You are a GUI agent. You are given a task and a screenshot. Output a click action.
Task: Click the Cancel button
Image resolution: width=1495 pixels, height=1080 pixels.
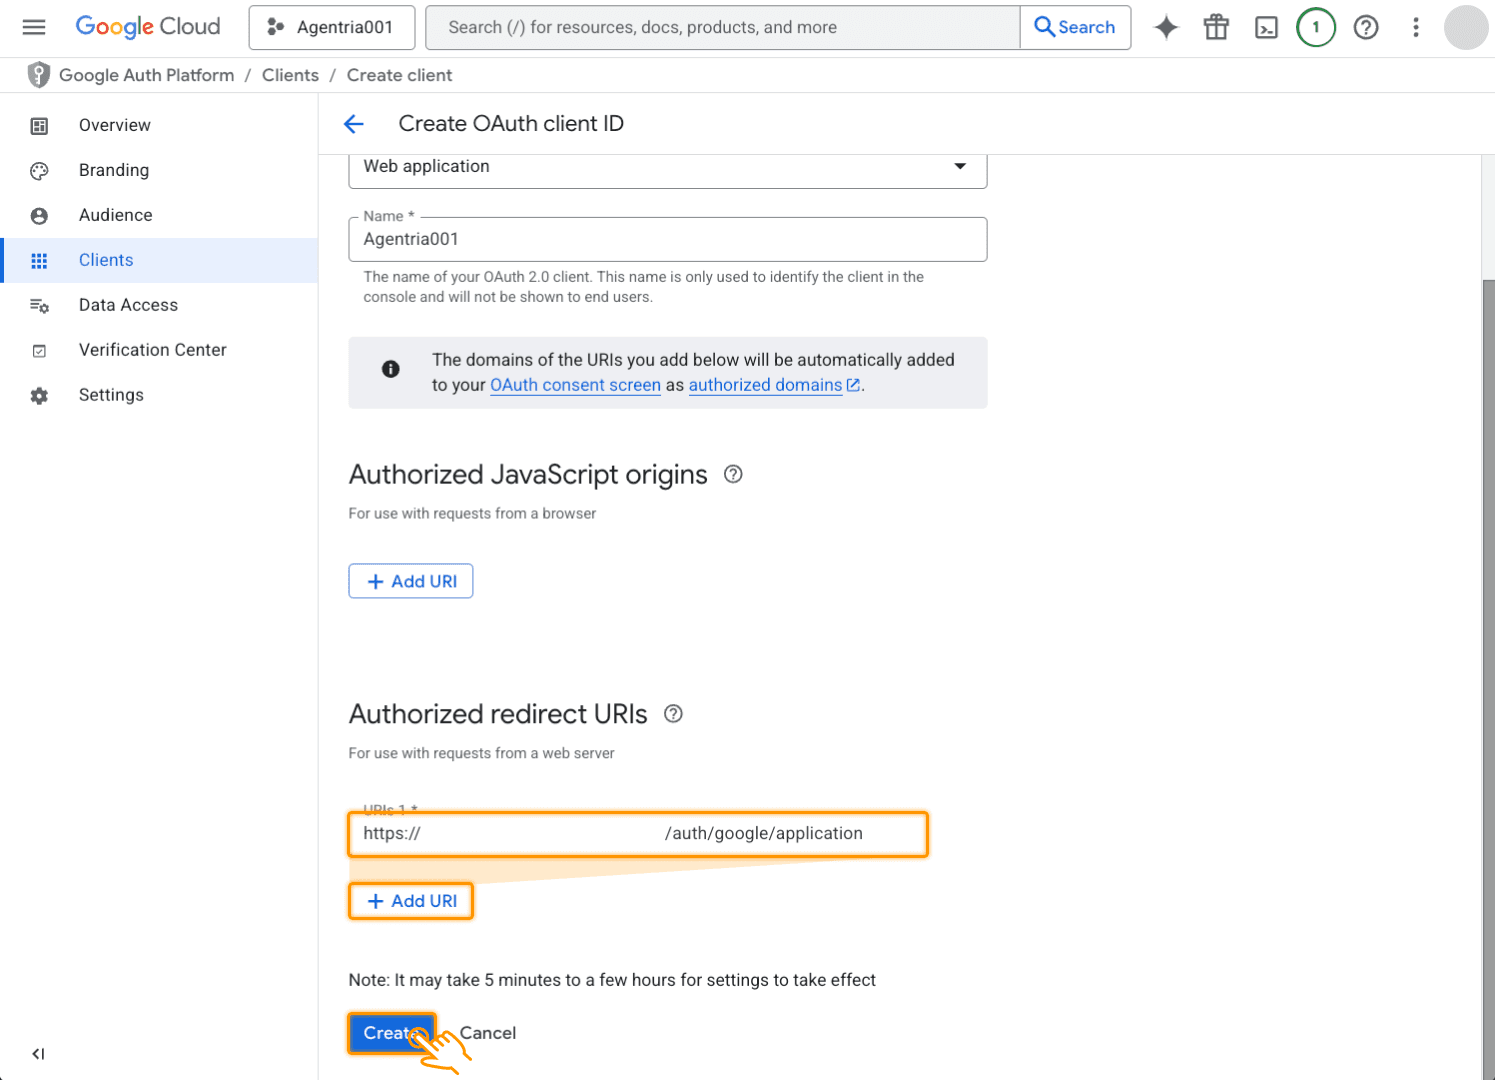[488, 1033]
